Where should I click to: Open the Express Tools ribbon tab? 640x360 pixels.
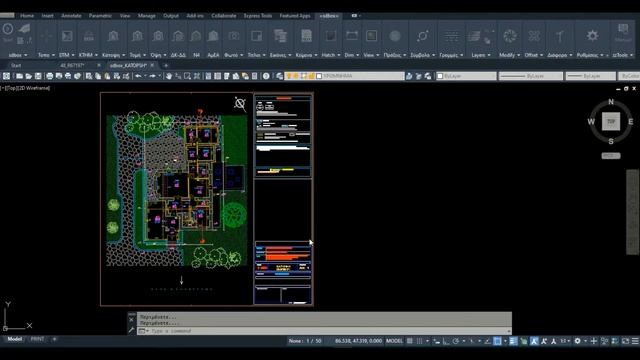tap(258, 16)
